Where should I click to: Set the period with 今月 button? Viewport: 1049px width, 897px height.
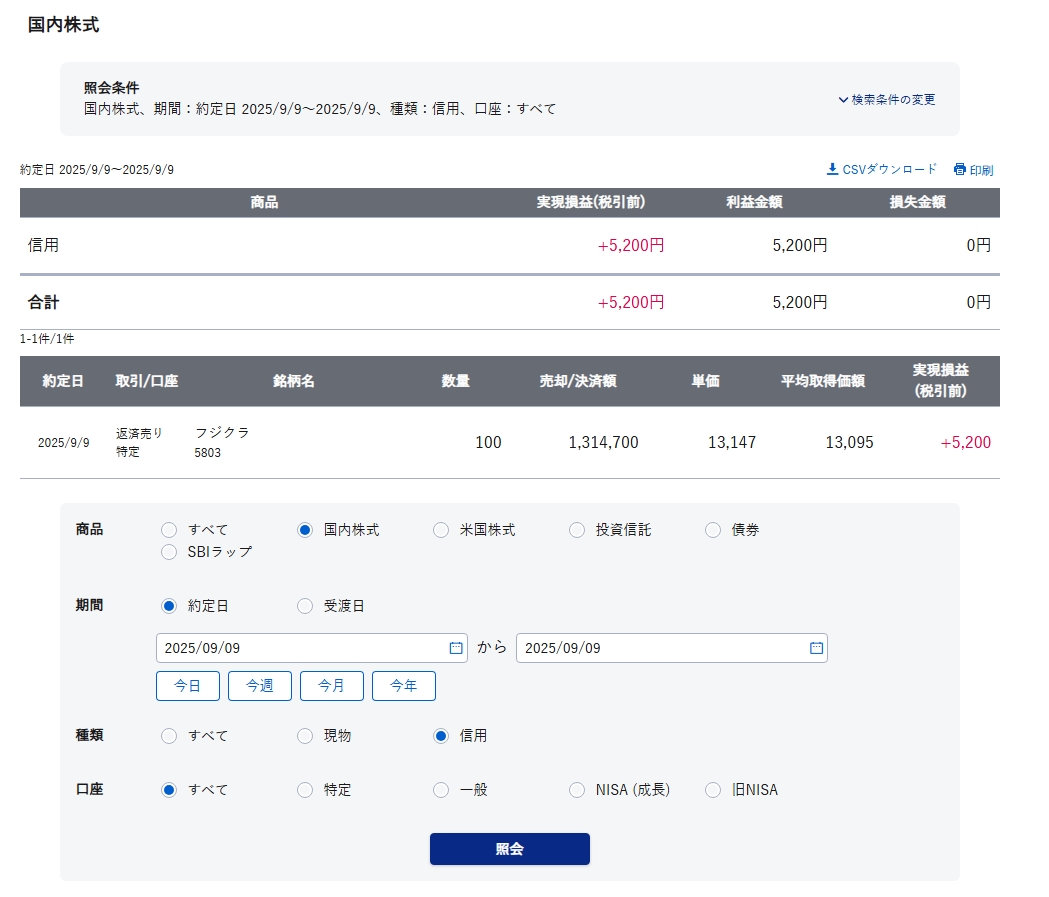point(332,686)
